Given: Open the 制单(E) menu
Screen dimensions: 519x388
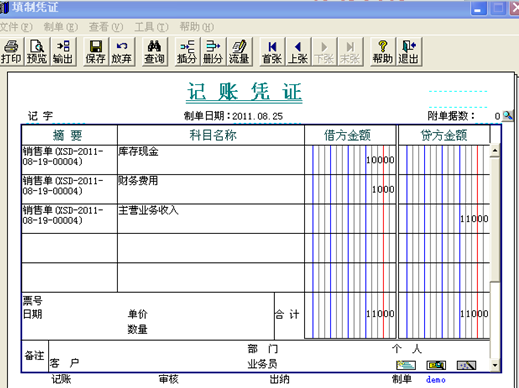Looking at the screenshot, I should pos(61,27).
